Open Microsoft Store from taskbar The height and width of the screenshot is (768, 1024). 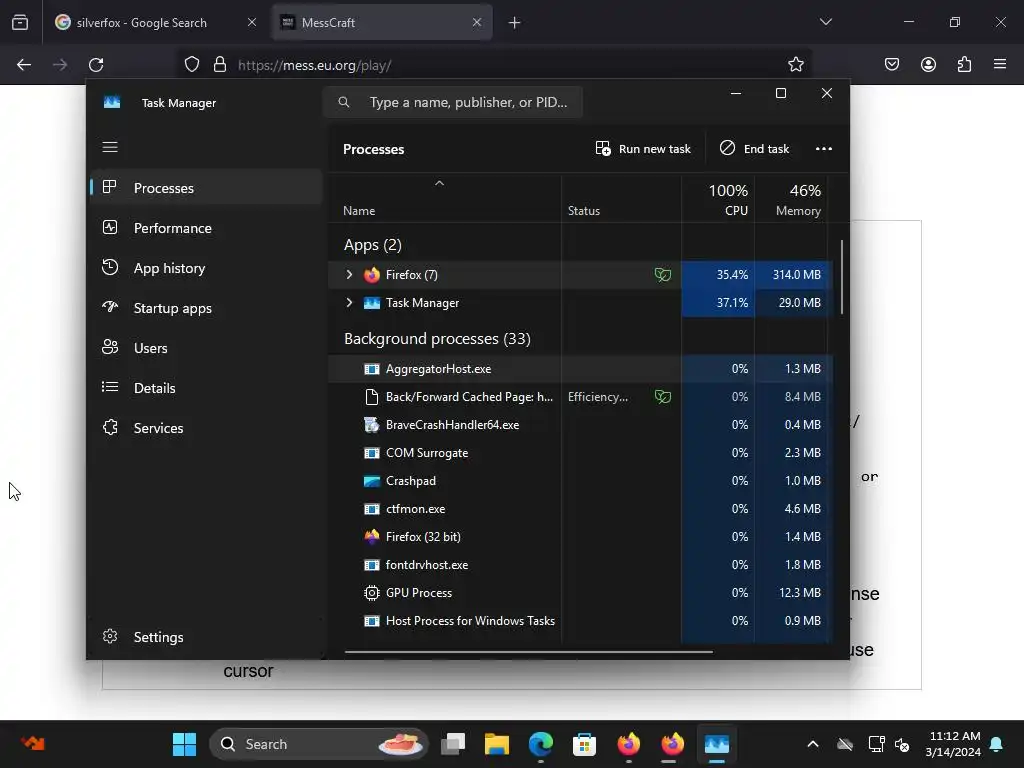[584, 744]
